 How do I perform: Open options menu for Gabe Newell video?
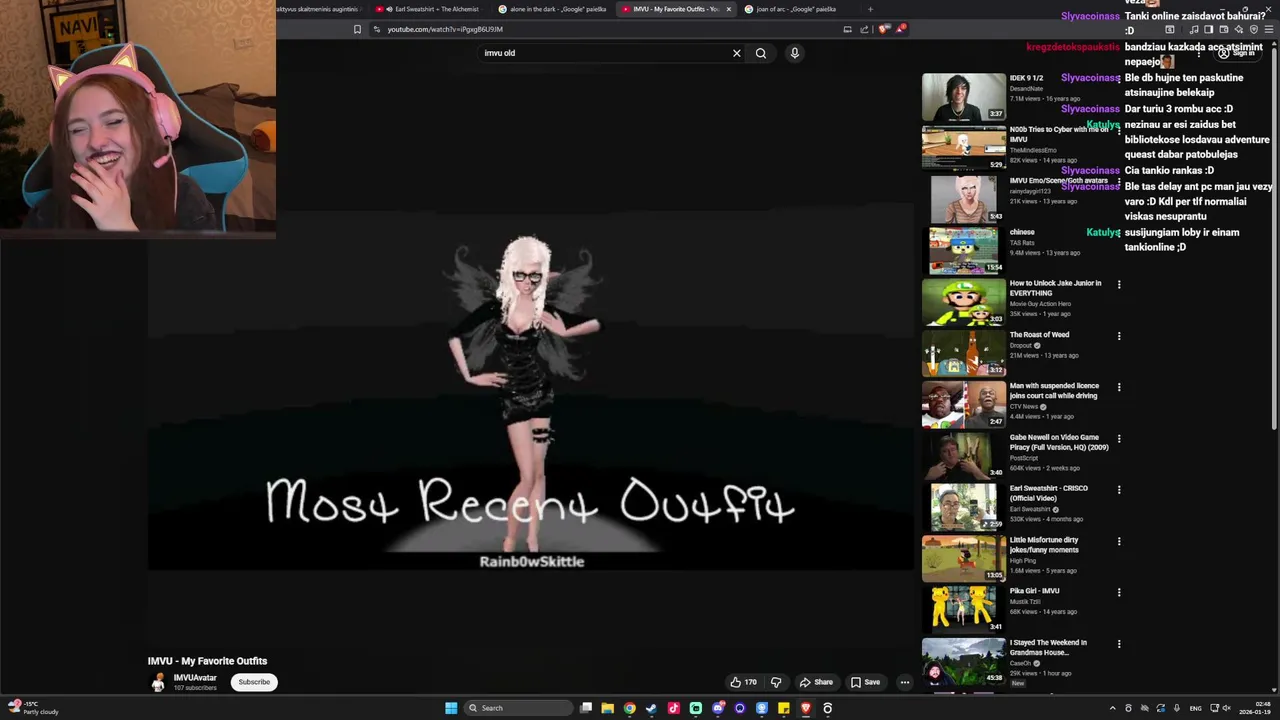(x=1119, y=439)
